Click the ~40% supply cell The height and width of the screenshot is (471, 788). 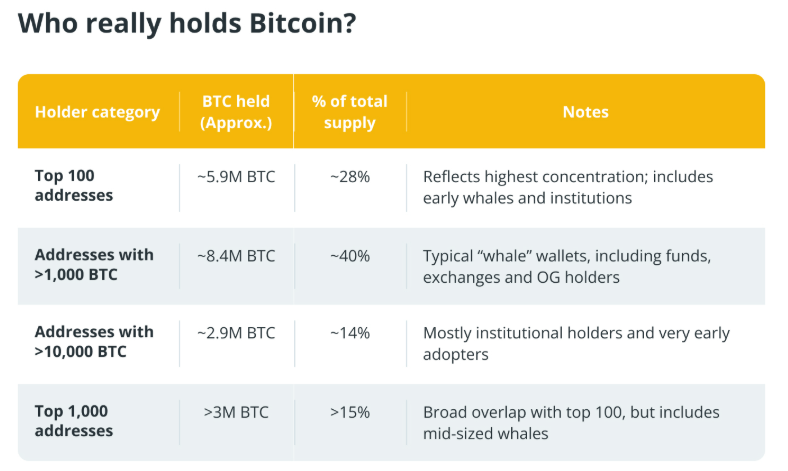349,255
